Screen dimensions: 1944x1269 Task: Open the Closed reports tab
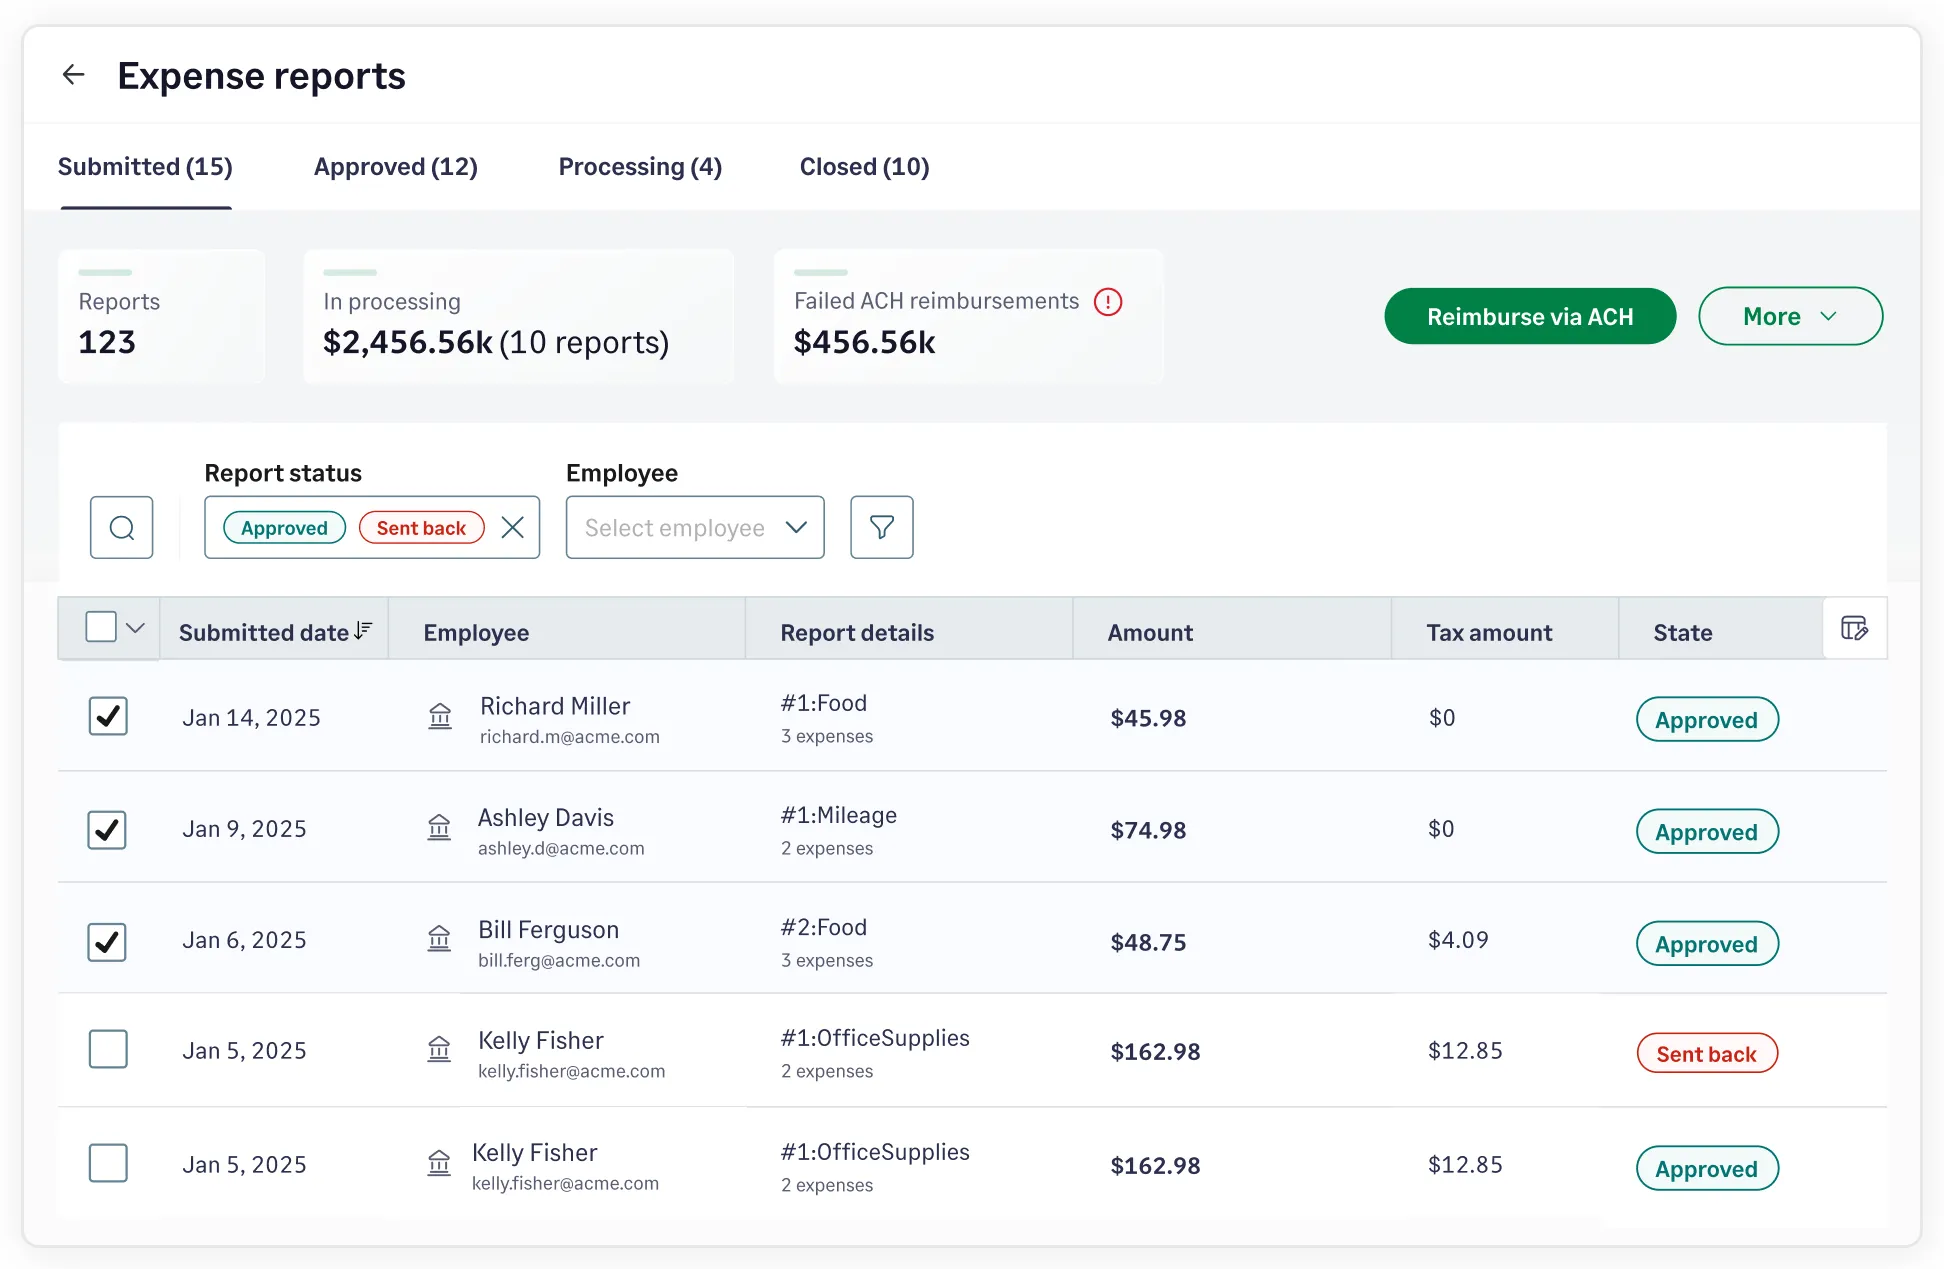[x=864, y=166]
